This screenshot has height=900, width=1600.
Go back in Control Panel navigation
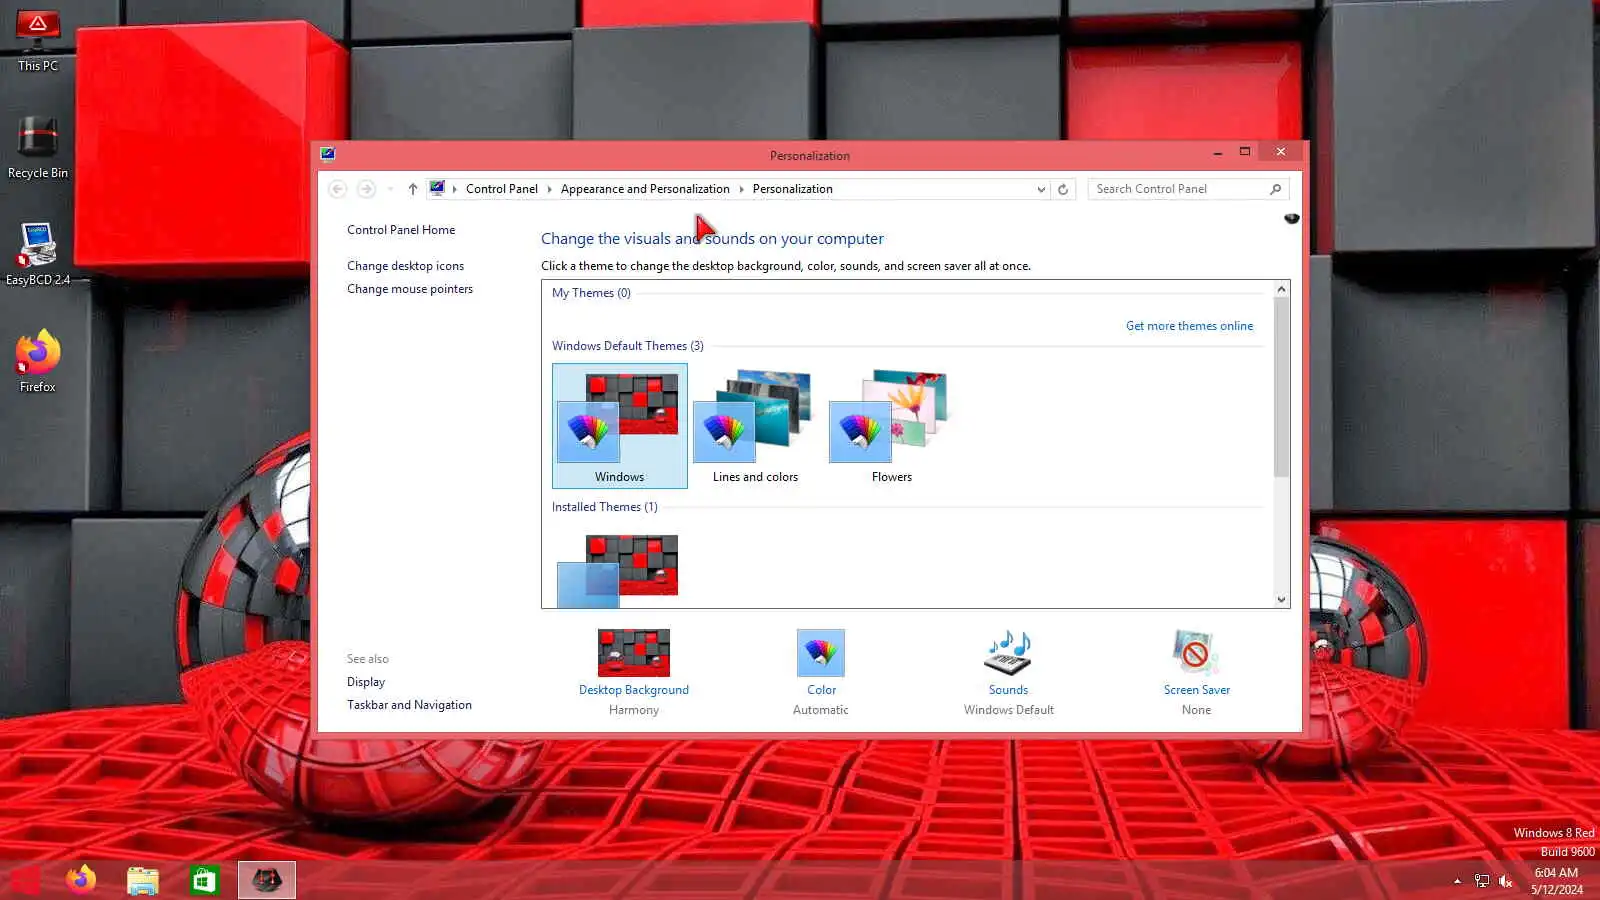338,189
